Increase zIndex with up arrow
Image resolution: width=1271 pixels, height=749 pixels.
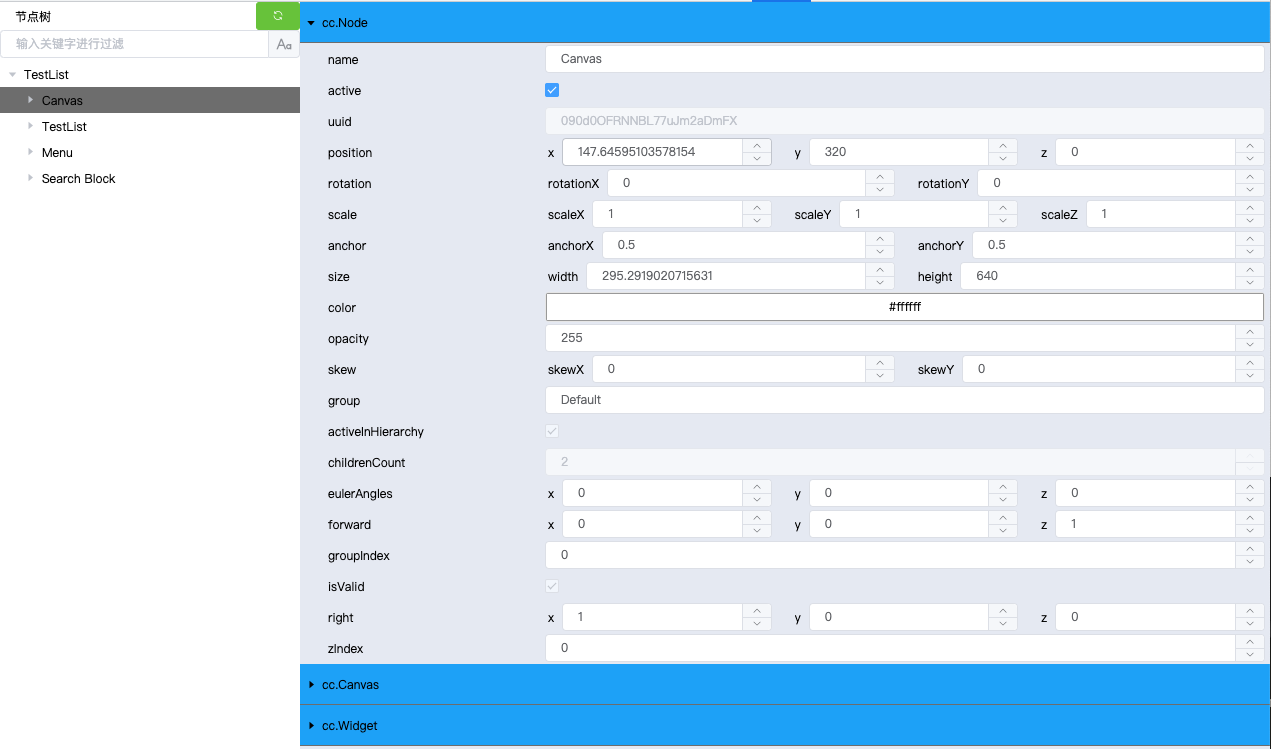[1250, 642]
